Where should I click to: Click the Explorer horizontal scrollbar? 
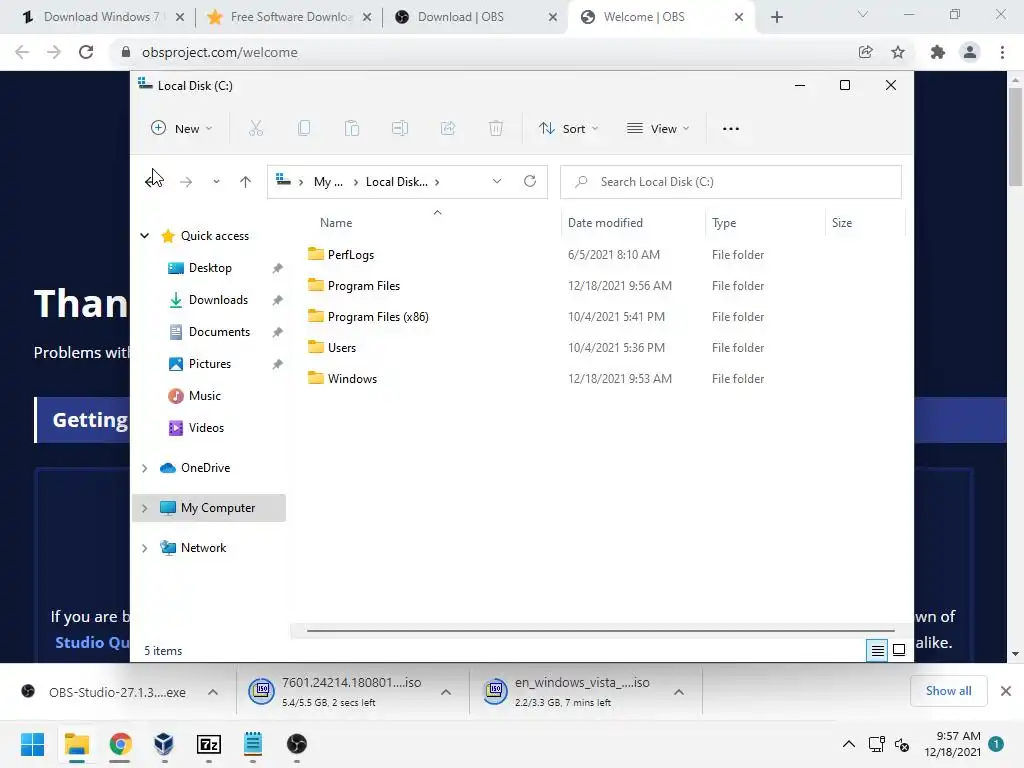tap(600, 631)
